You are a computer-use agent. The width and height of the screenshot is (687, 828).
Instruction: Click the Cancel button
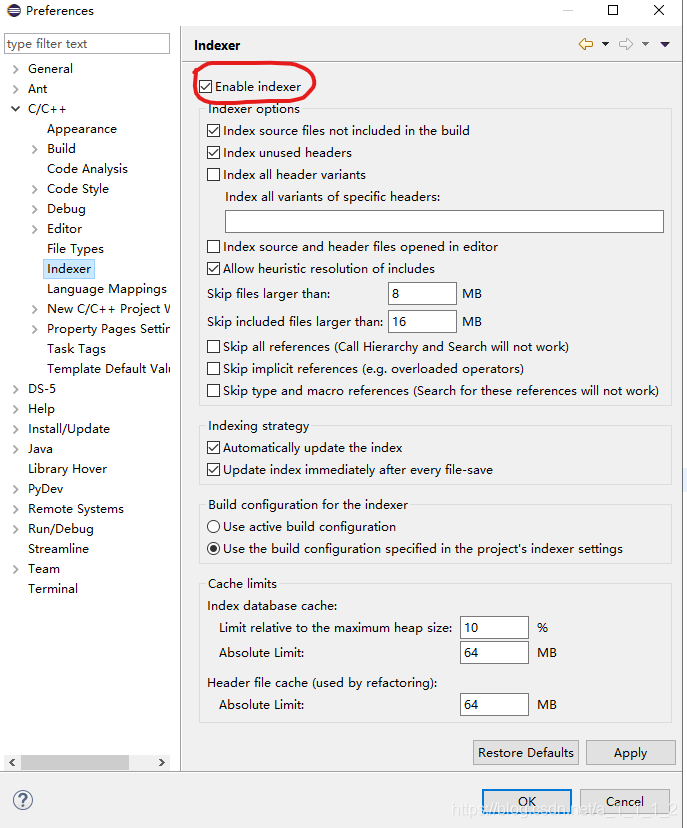coord(625,802)
